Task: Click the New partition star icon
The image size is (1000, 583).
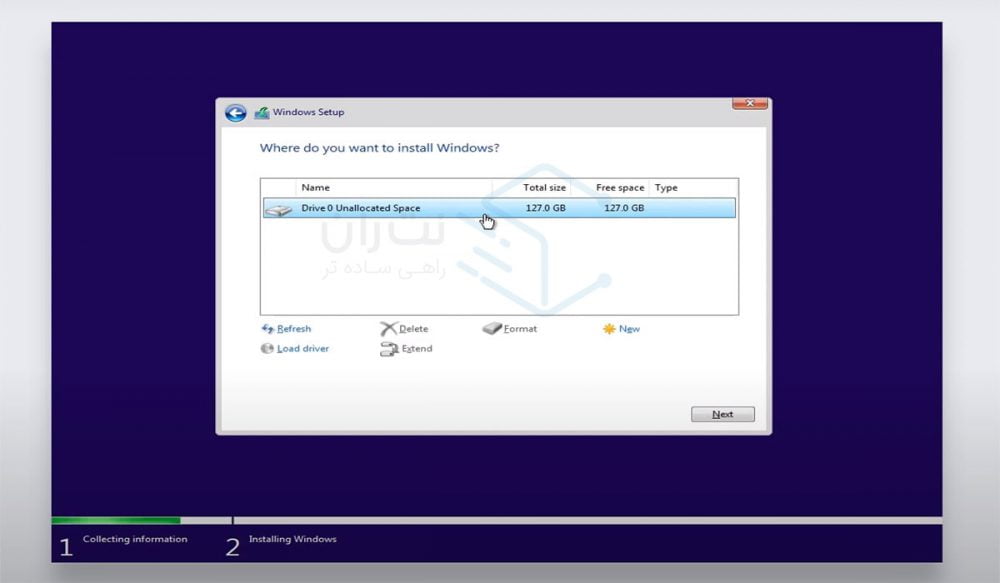Action: pos(609,329)
